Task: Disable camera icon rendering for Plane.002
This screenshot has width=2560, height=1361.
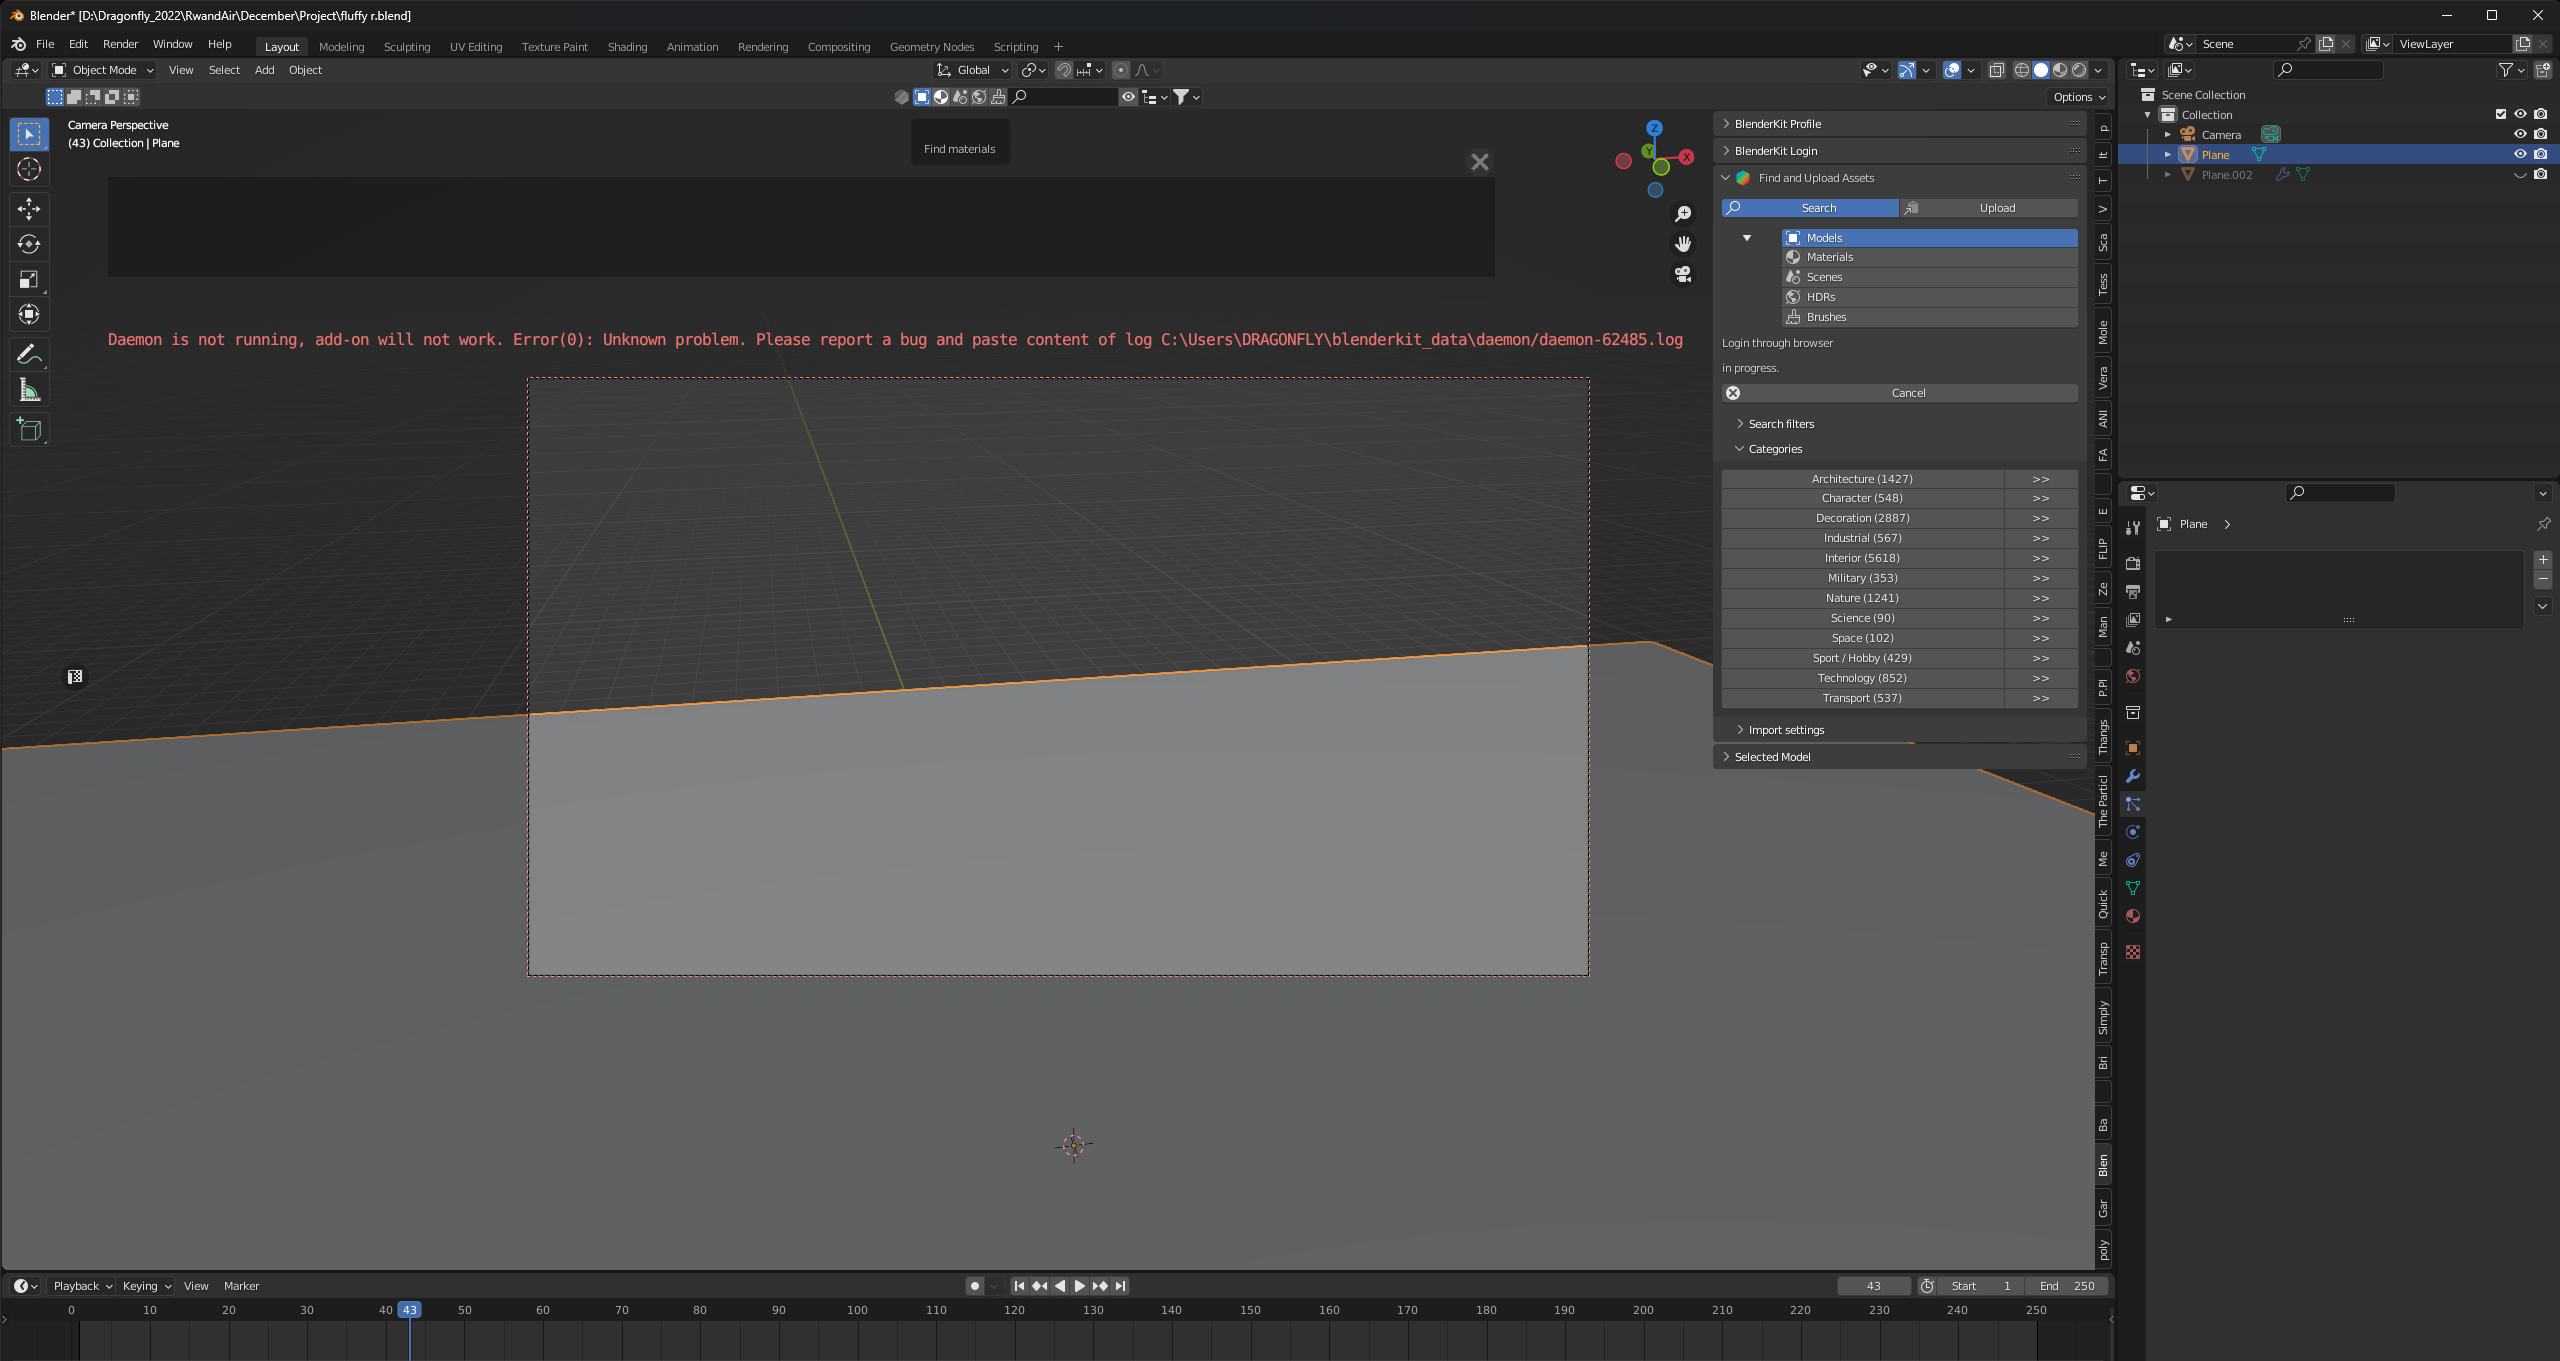Action: coord(2539,174)
